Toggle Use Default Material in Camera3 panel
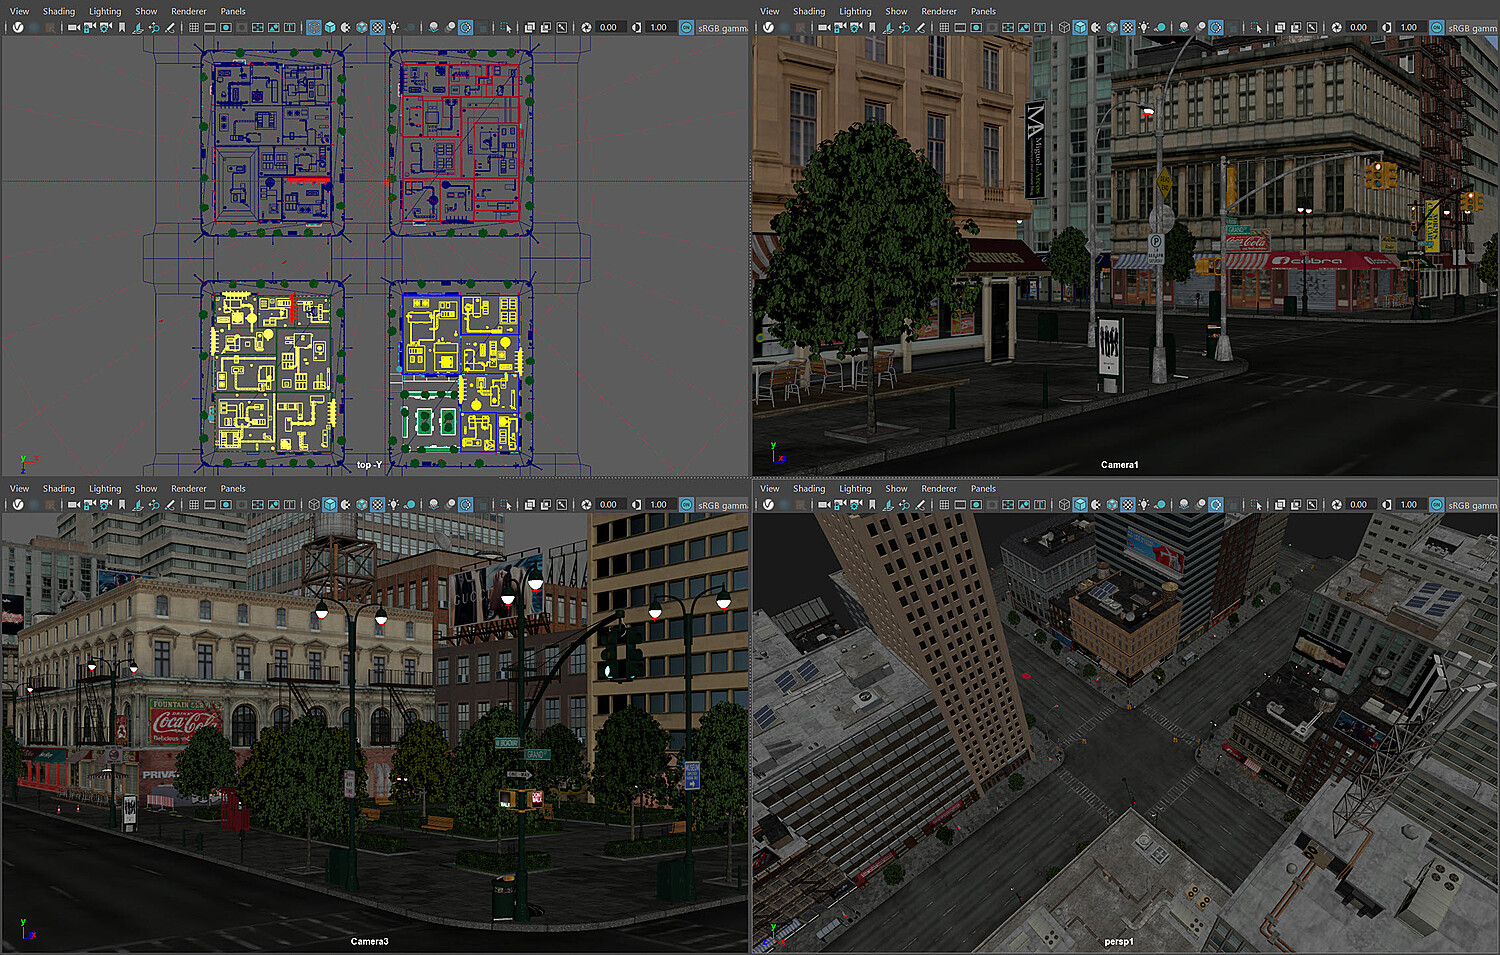The image size is (1500, 955). coord(345,505)
